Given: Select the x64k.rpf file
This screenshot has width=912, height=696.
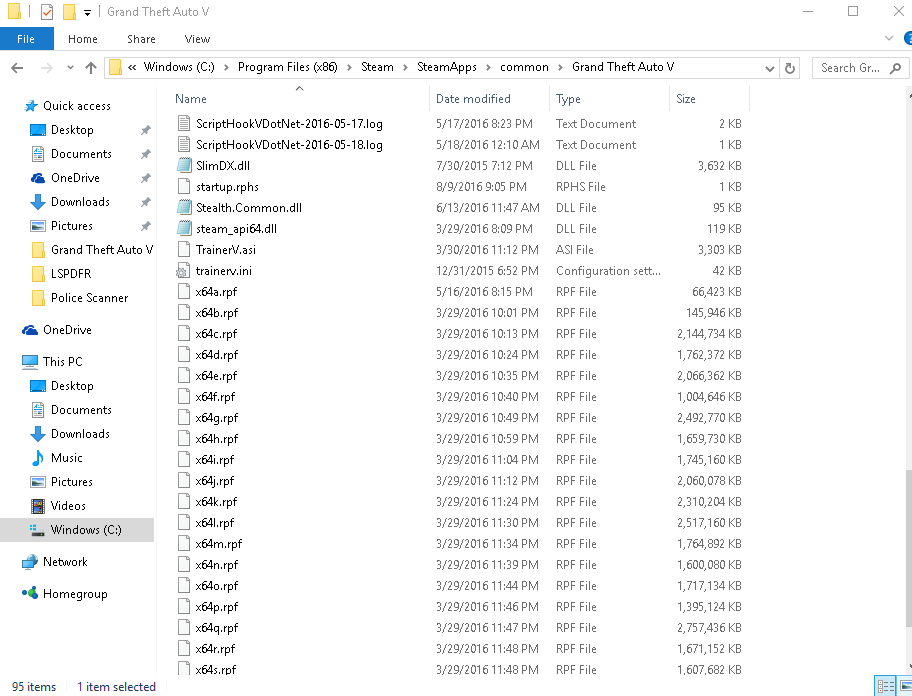Looking at the screenshot, I should coord(216,502).
